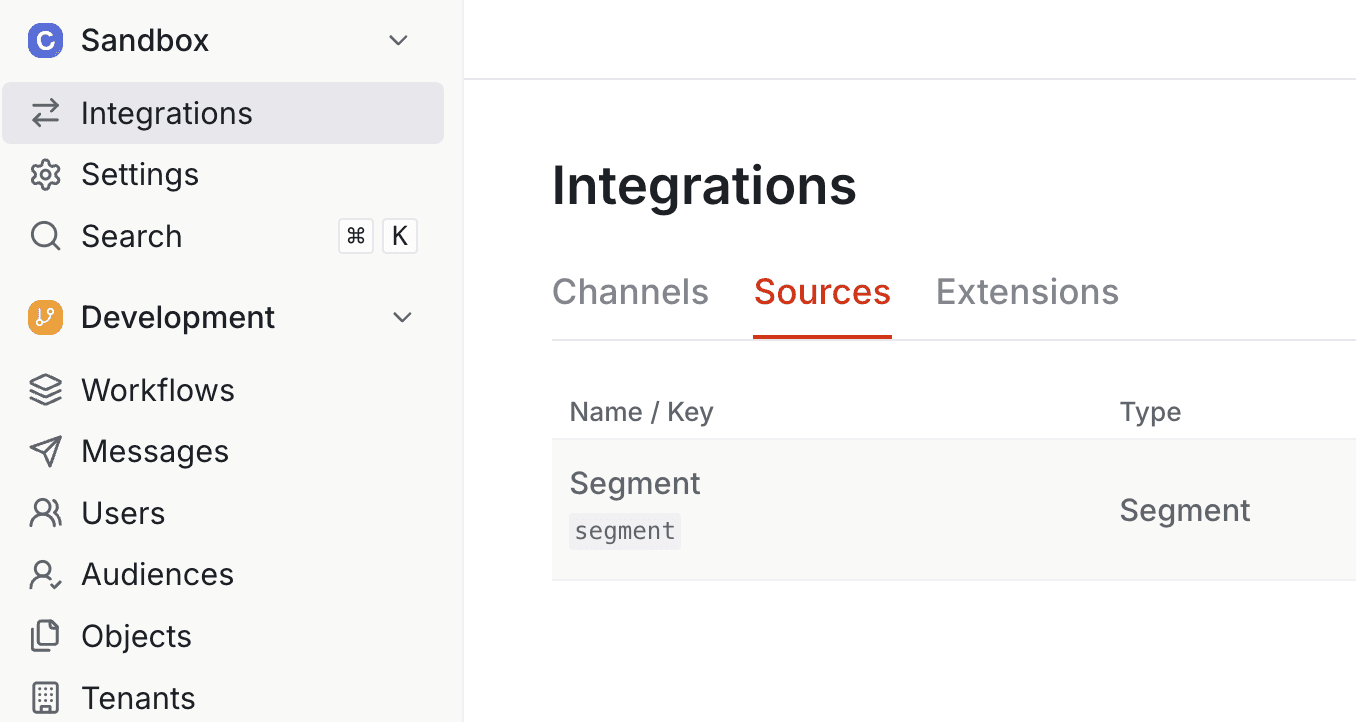The height and width of the screenshot is (722, 1356).
Task: Click the Sandbox account logo icon
Action: (x=46, y=41)
